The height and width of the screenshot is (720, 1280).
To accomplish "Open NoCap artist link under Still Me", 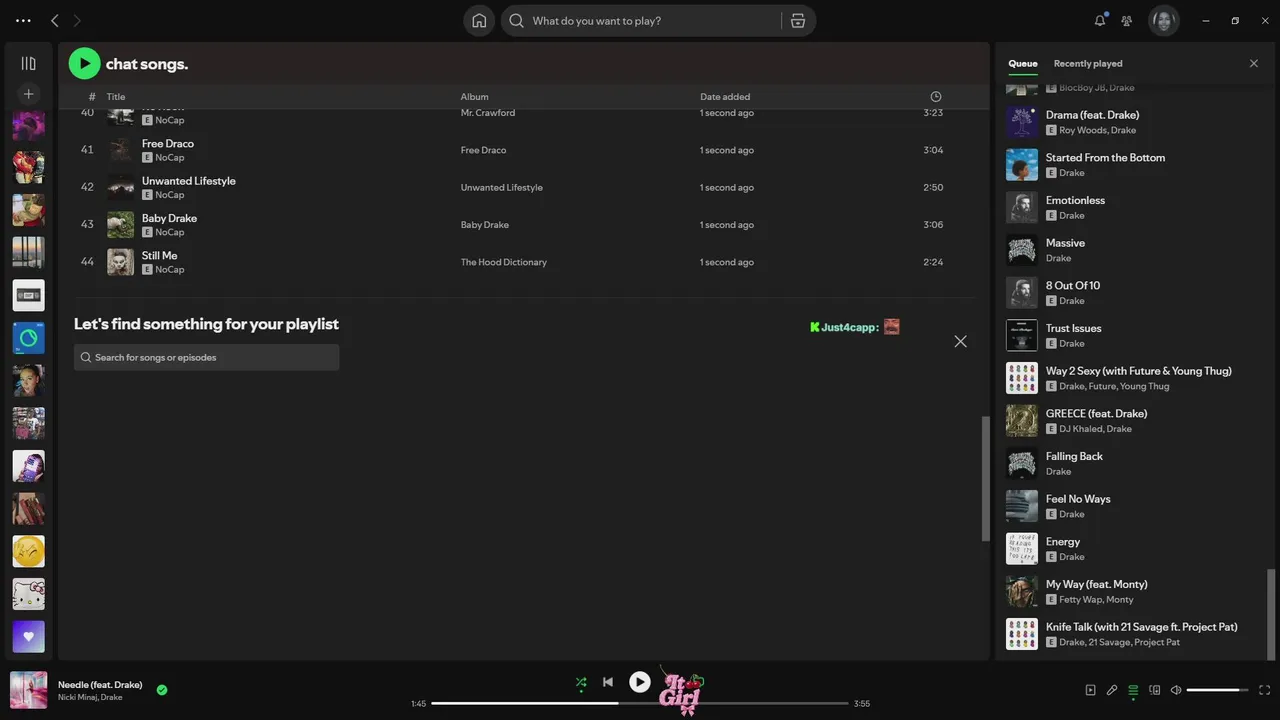I will pos(169,270).
